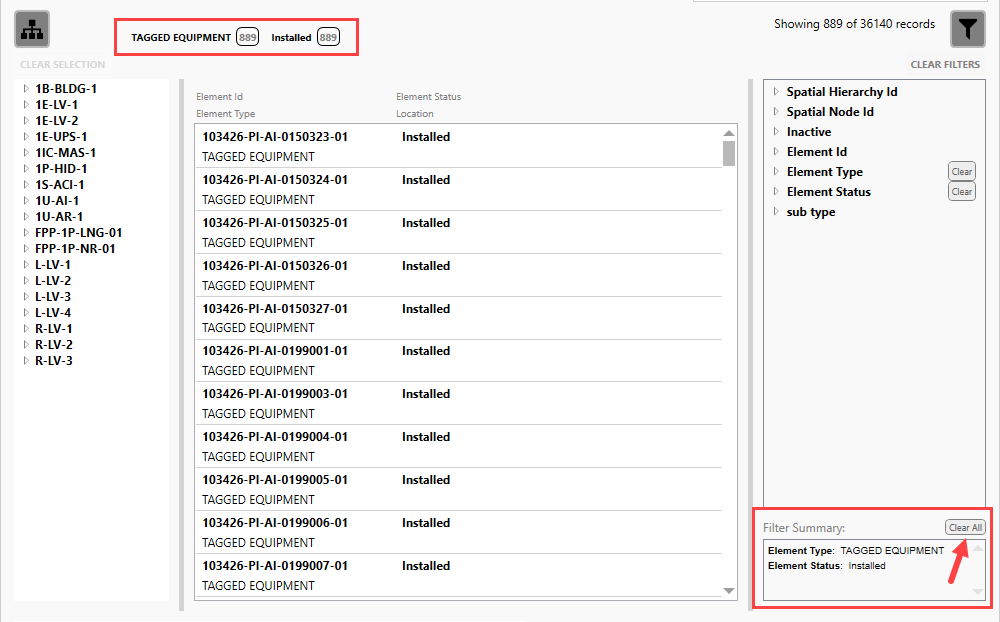Select the 1U-AR-1 tree item
This screenshot has width=1000, height=622.
click(59, 216)
